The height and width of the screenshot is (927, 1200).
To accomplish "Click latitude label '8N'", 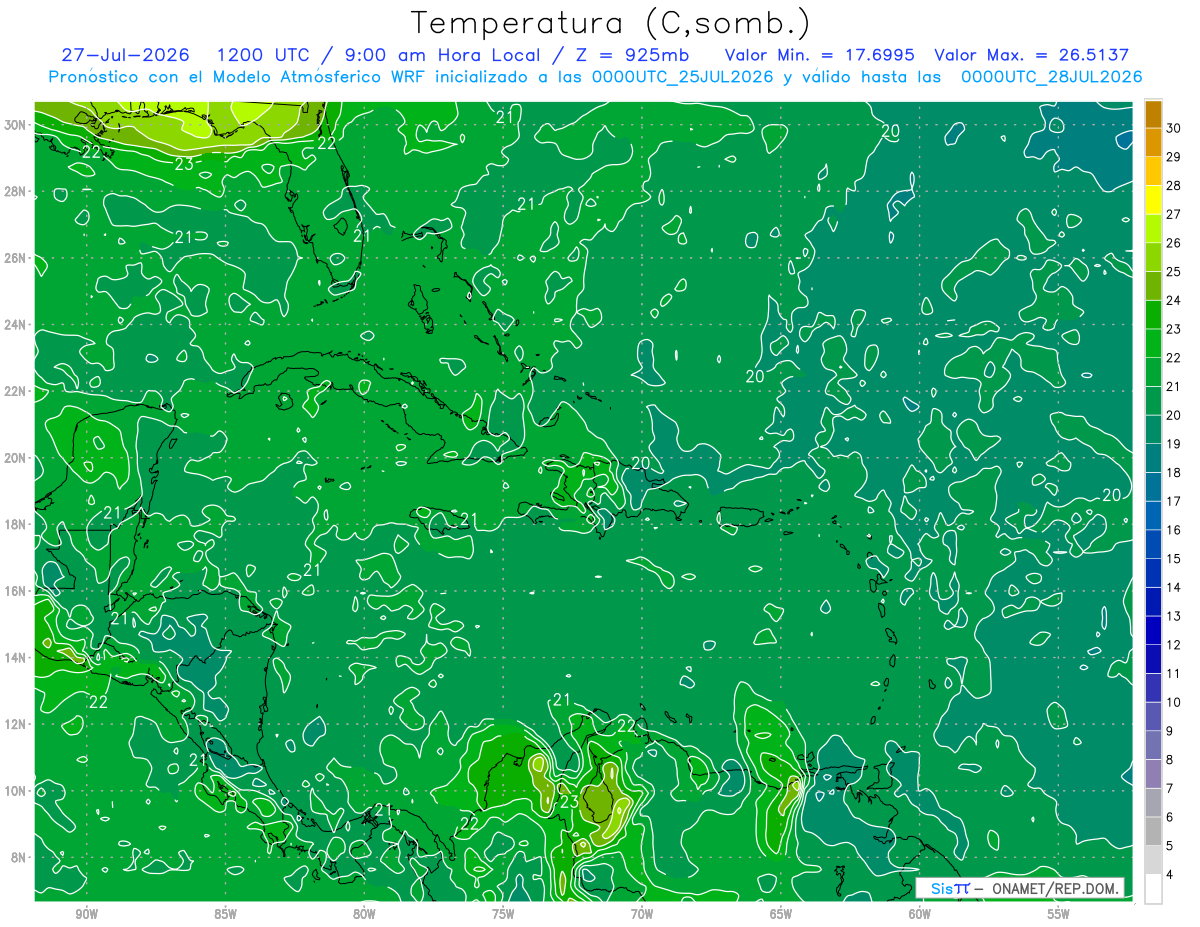I will click(19, 858).
